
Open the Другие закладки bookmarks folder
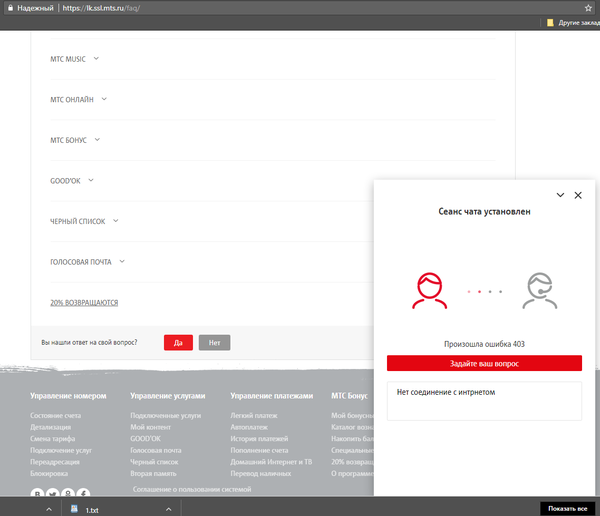click(570, 21)
